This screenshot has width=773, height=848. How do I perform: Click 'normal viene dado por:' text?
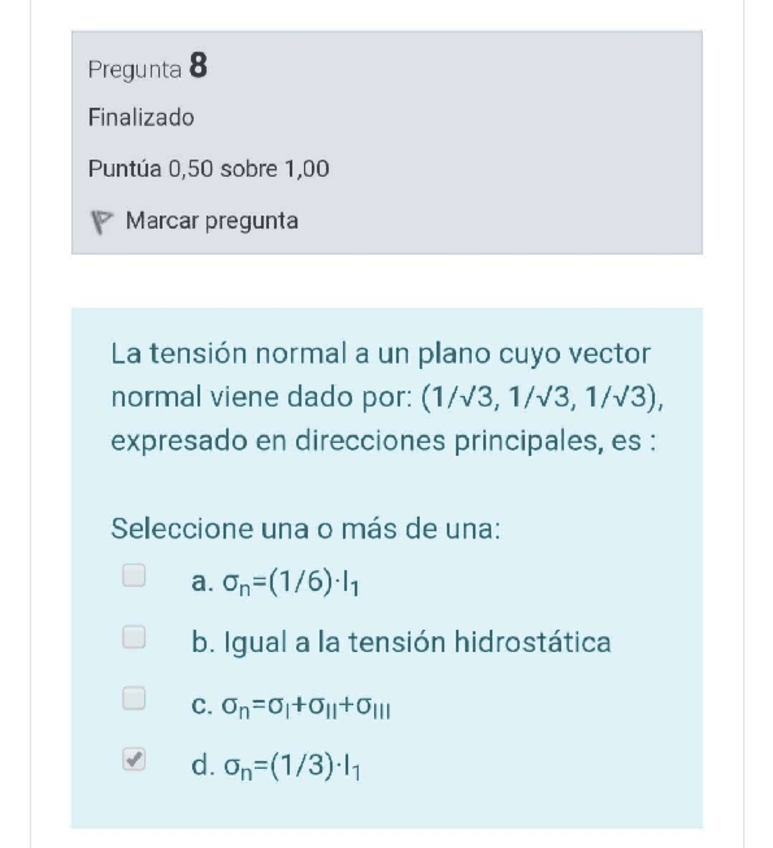262,397
